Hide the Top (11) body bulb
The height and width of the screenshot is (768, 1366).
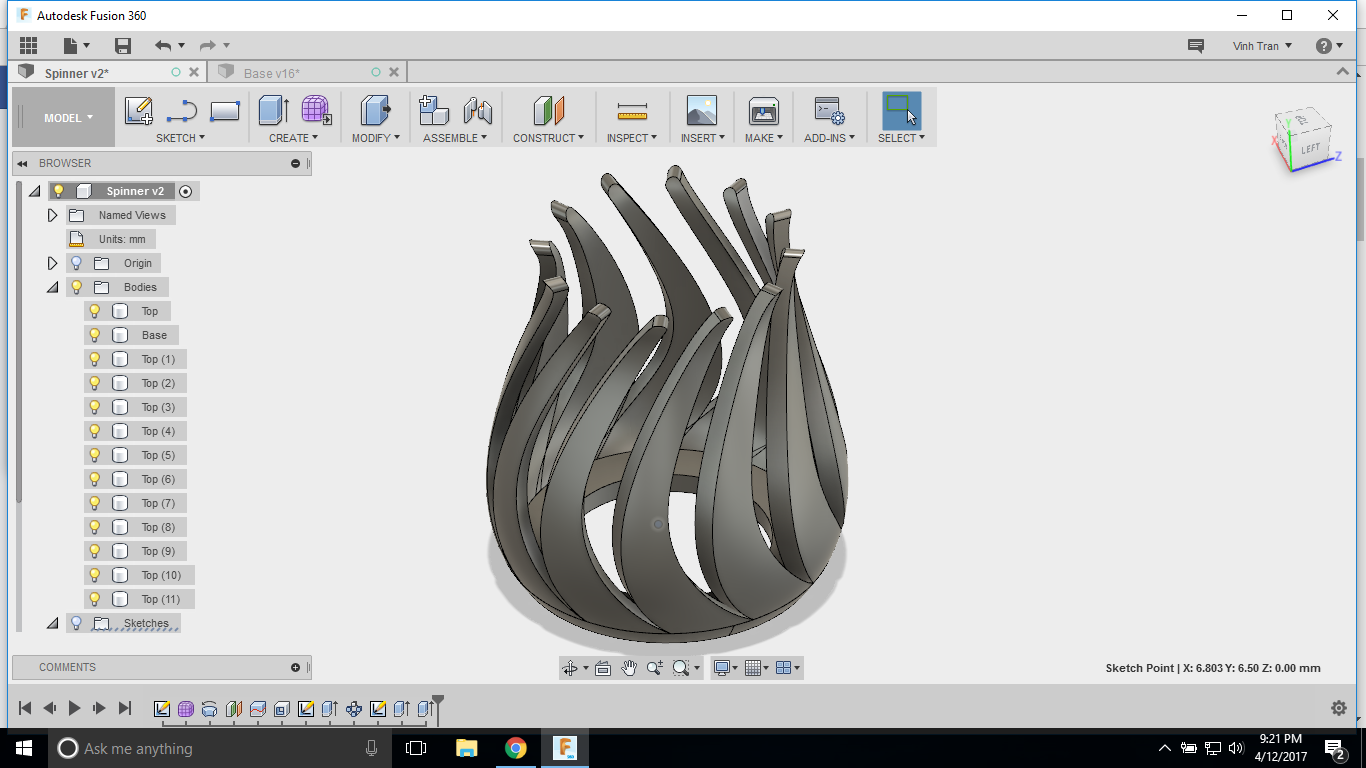click(95, 599)
